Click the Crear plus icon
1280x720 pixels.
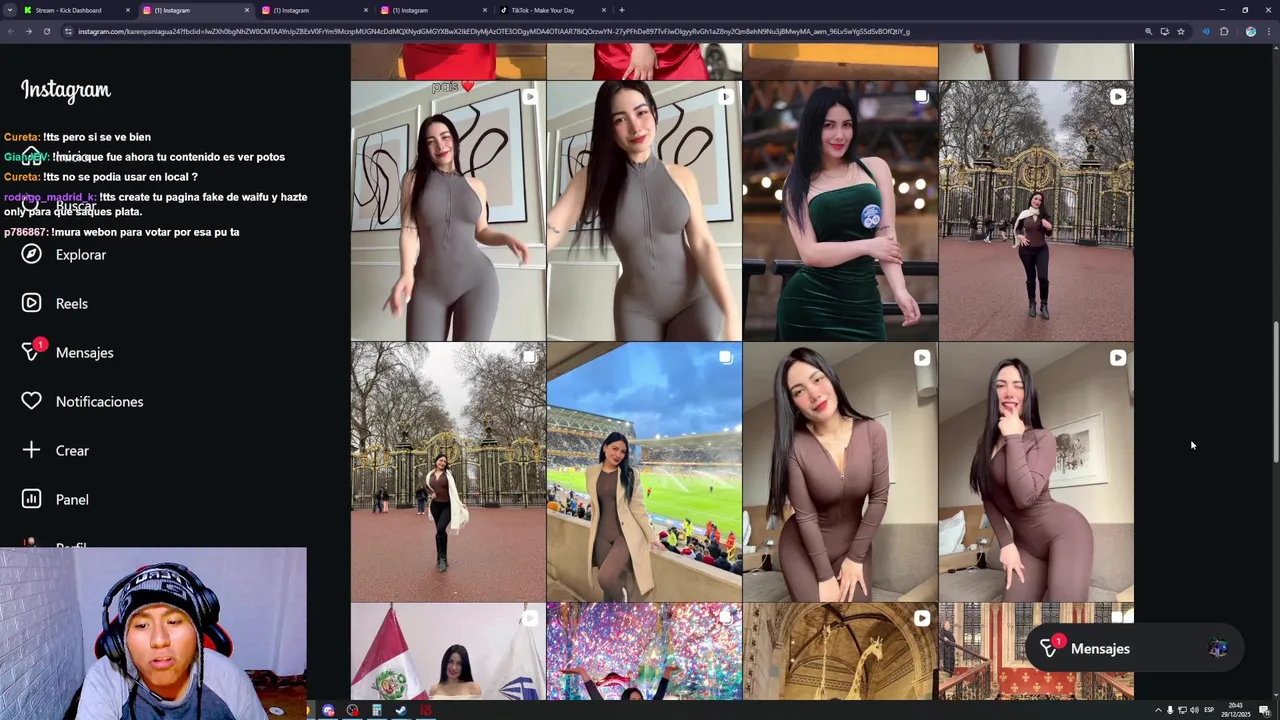[x=31, y=450]
